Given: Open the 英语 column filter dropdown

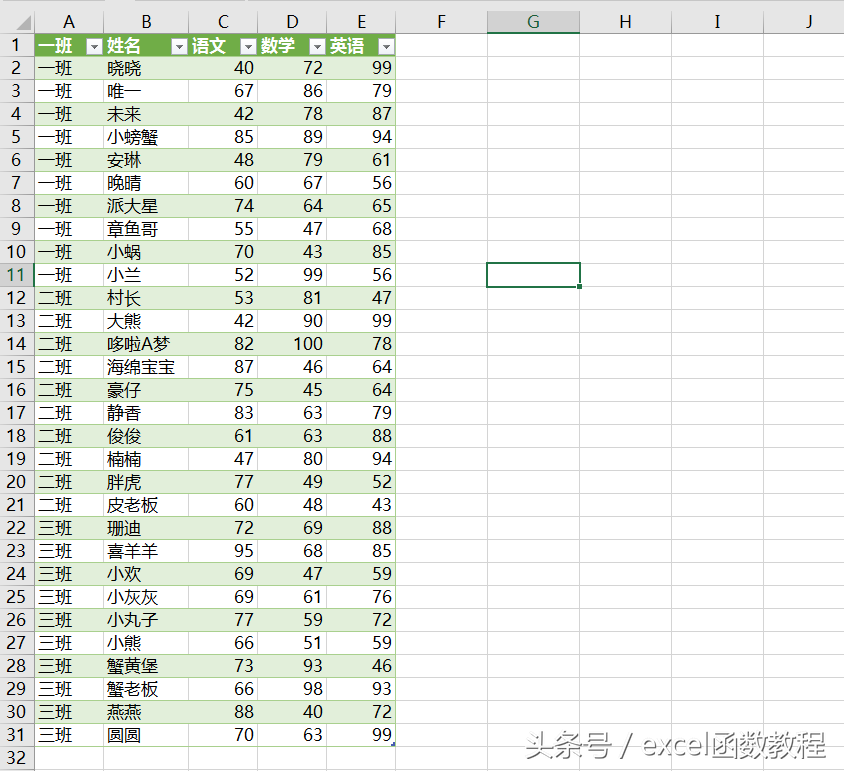Looking at the screenshot, I should (386, 47).
